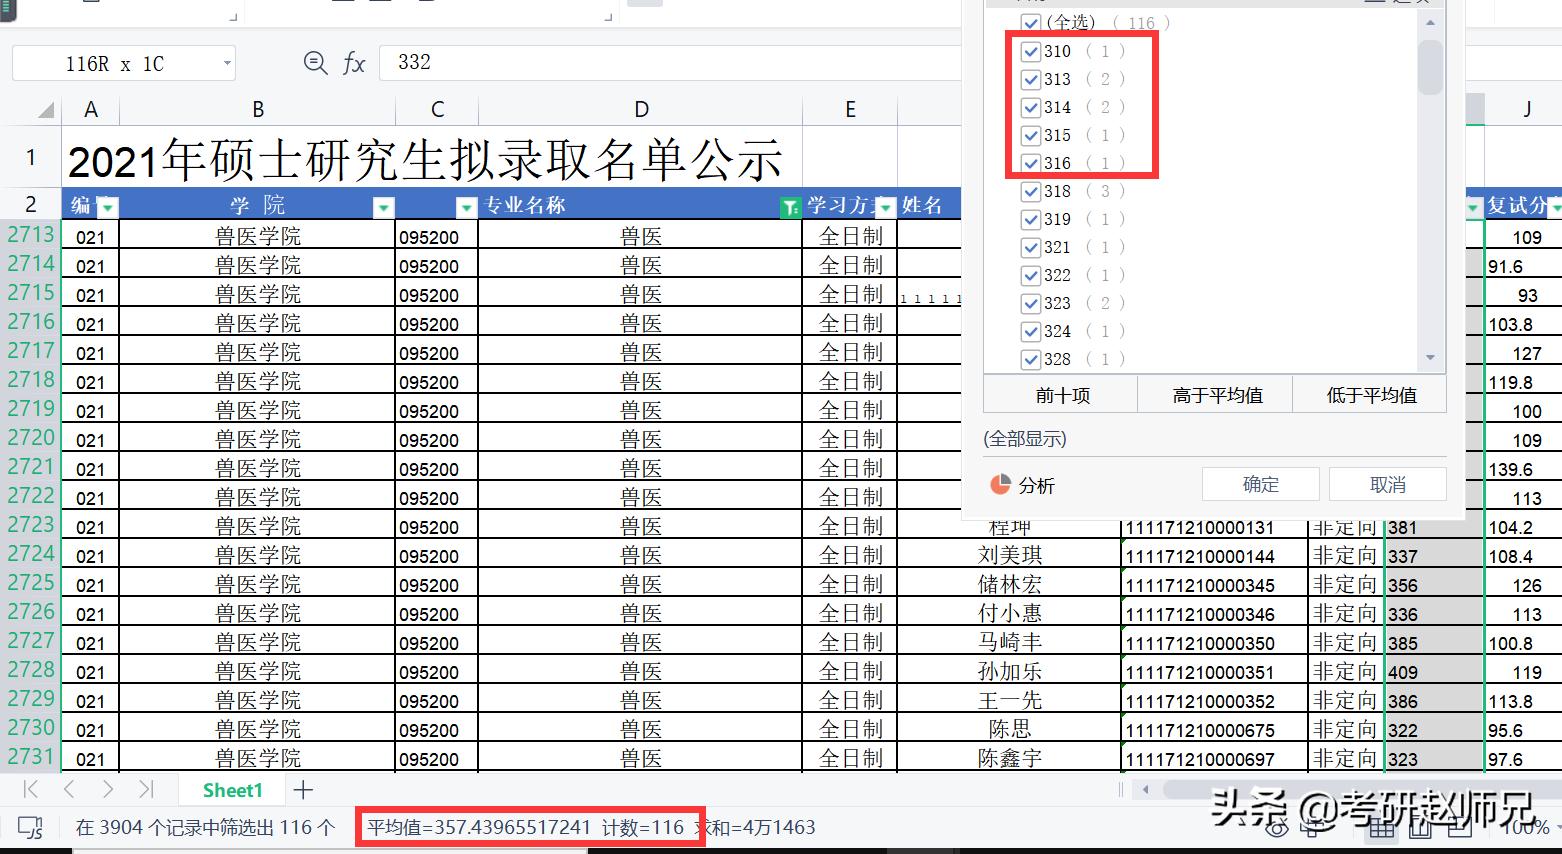1562x854 pixels.
Task: Click the 确定 button to apply filter
Action: [x=1260, y=484]
